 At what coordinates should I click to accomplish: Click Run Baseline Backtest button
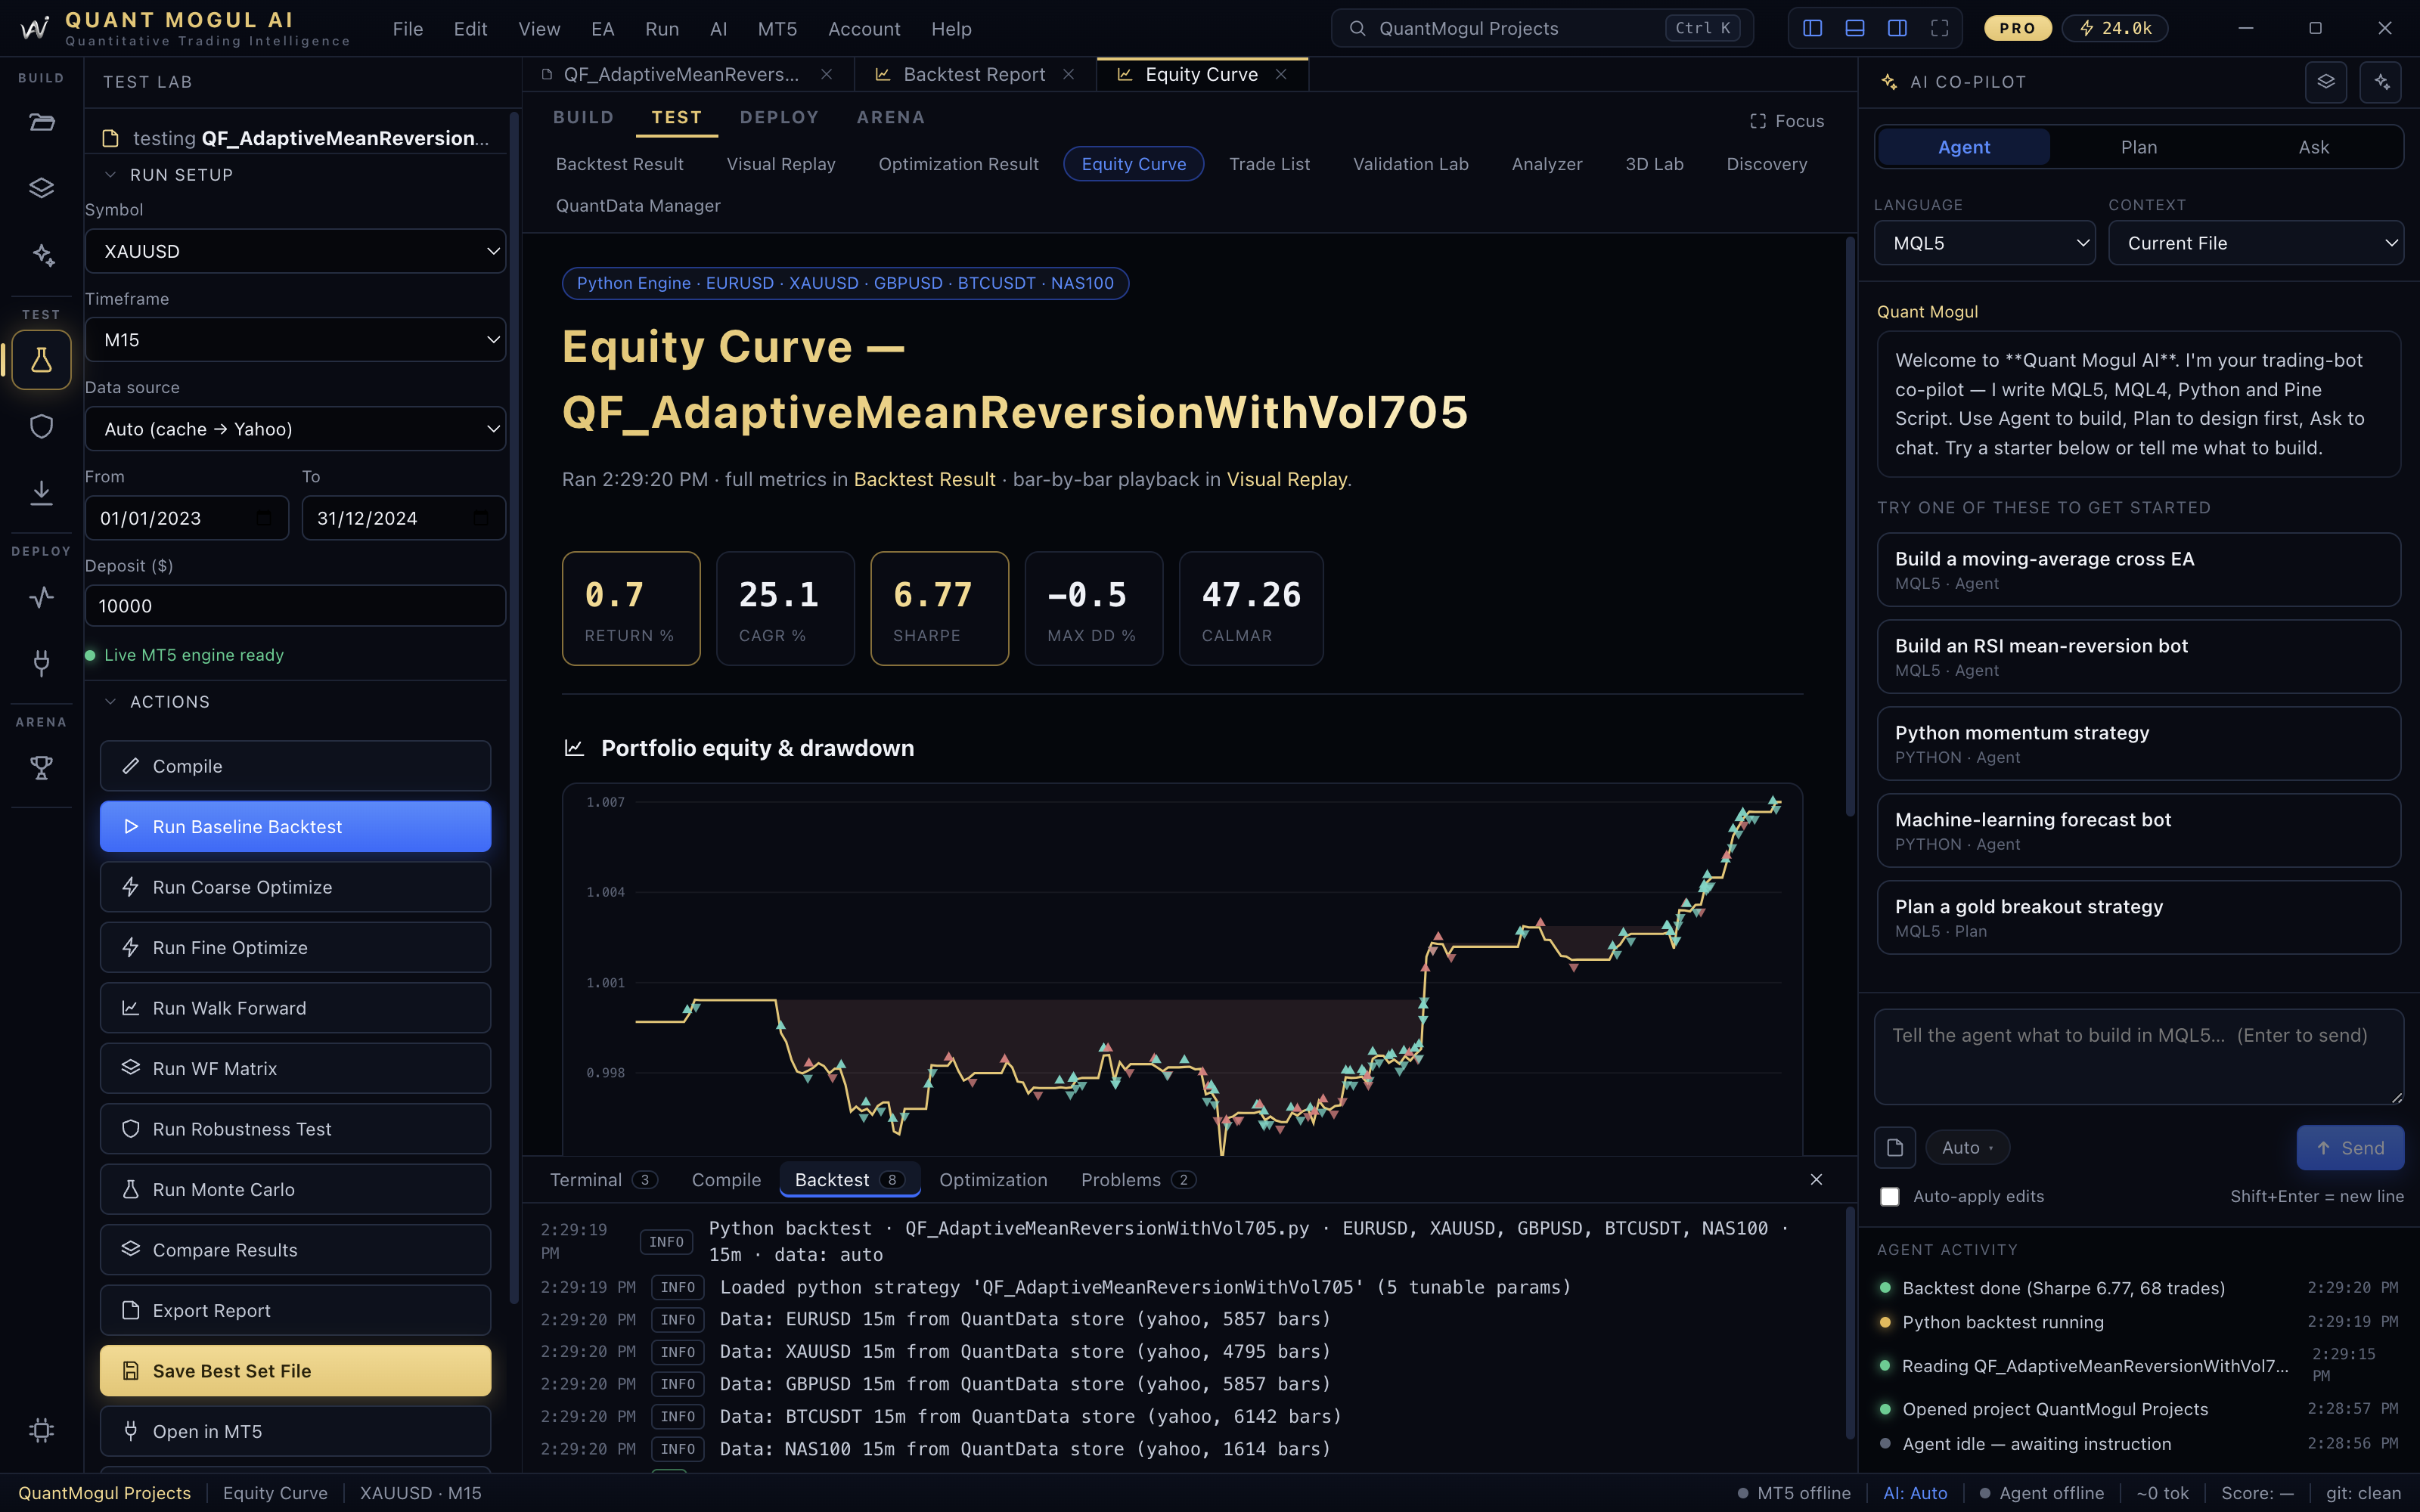[x=295, y=827]
